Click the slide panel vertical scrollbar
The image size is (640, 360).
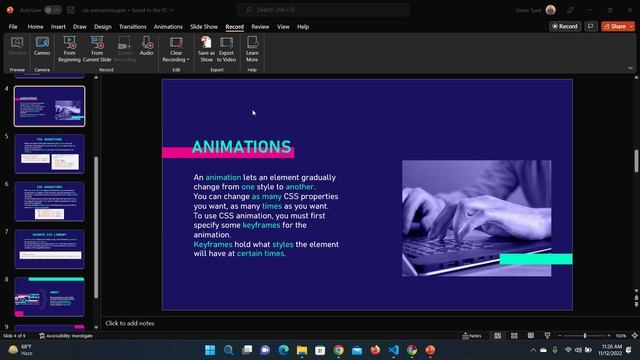[96, 227]
